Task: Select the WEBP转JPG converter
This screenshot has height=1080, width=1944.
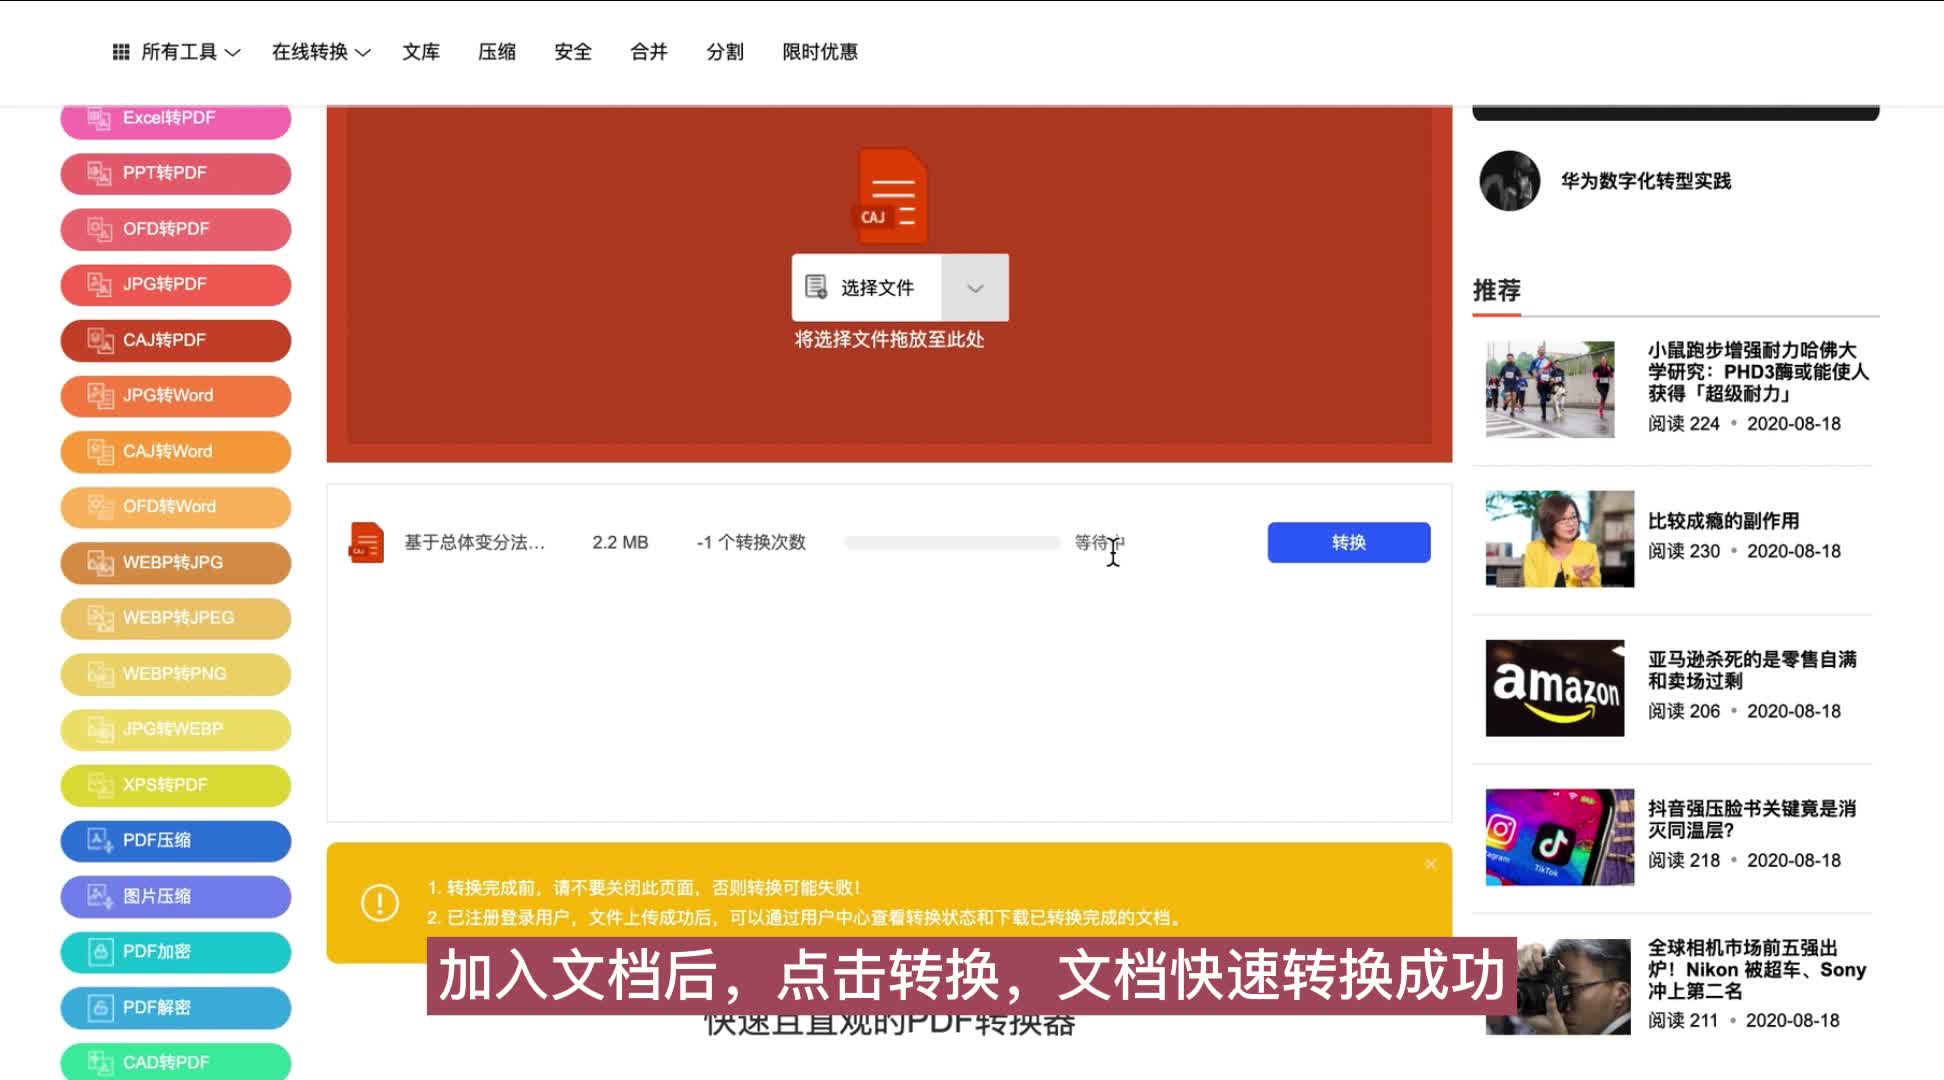Action: (175, 562)
